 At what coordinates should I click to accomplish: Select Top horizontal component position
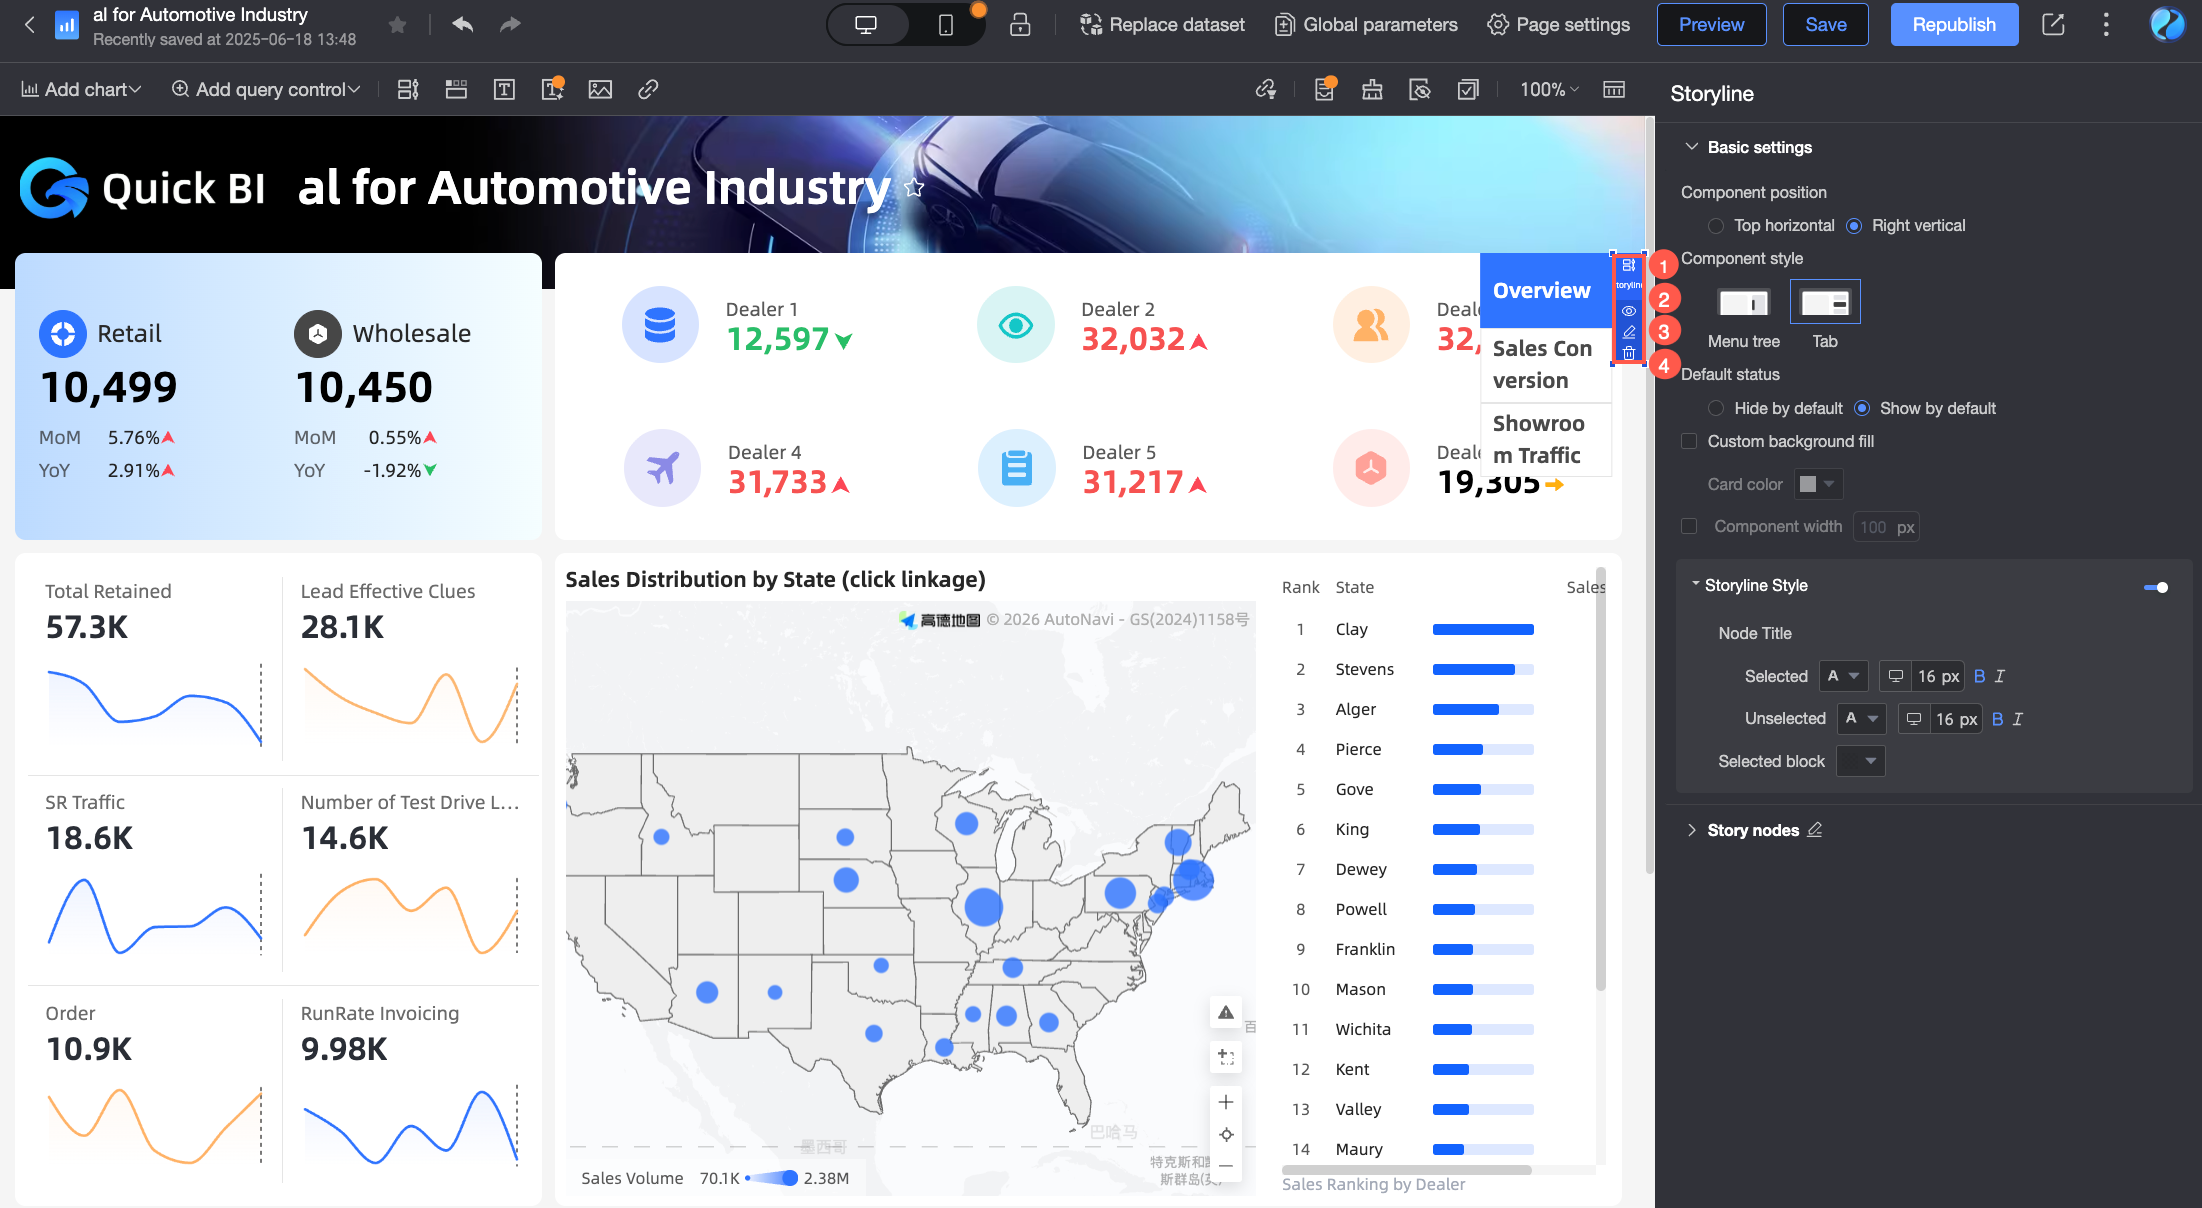point(1716,226)
